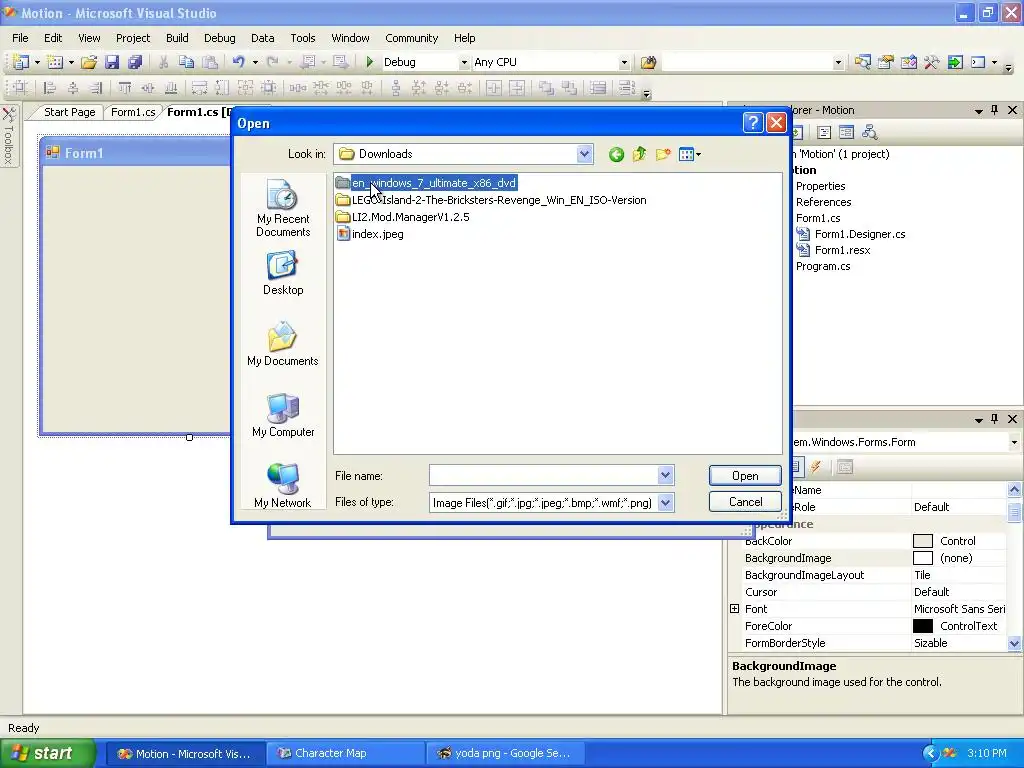Screen dimensions: 1024x768
Task: Click Align Lefts layout toolbar icon
Action: [50, 88]
